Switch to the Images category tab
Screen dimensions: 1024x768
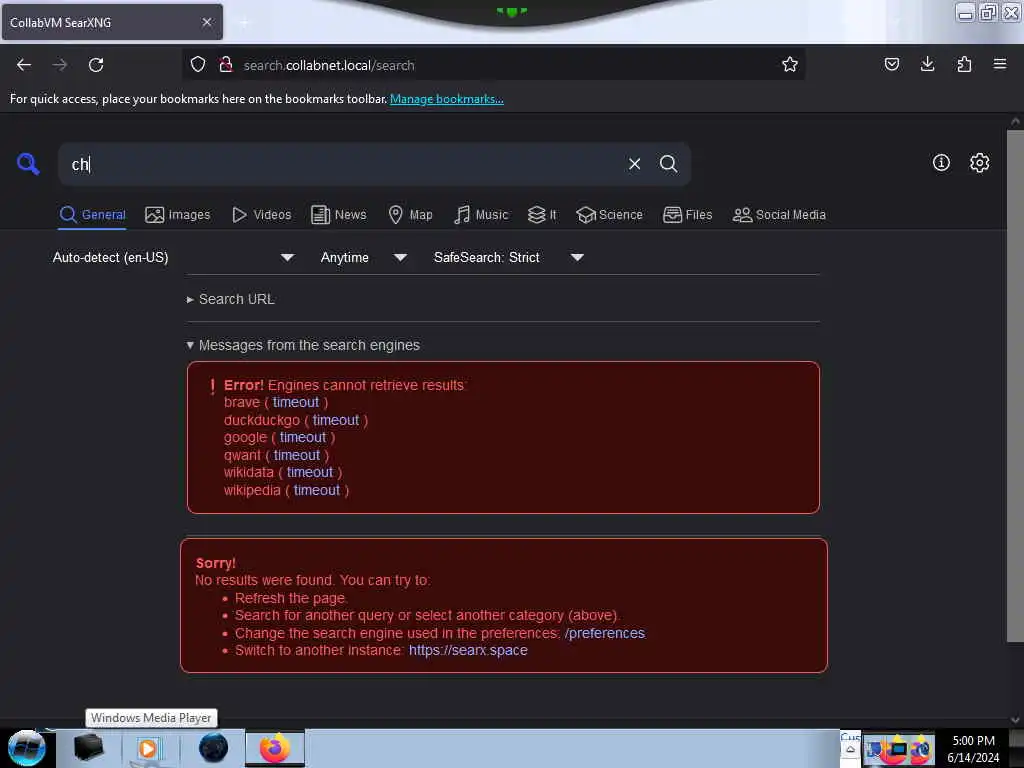tap(178, 215)
